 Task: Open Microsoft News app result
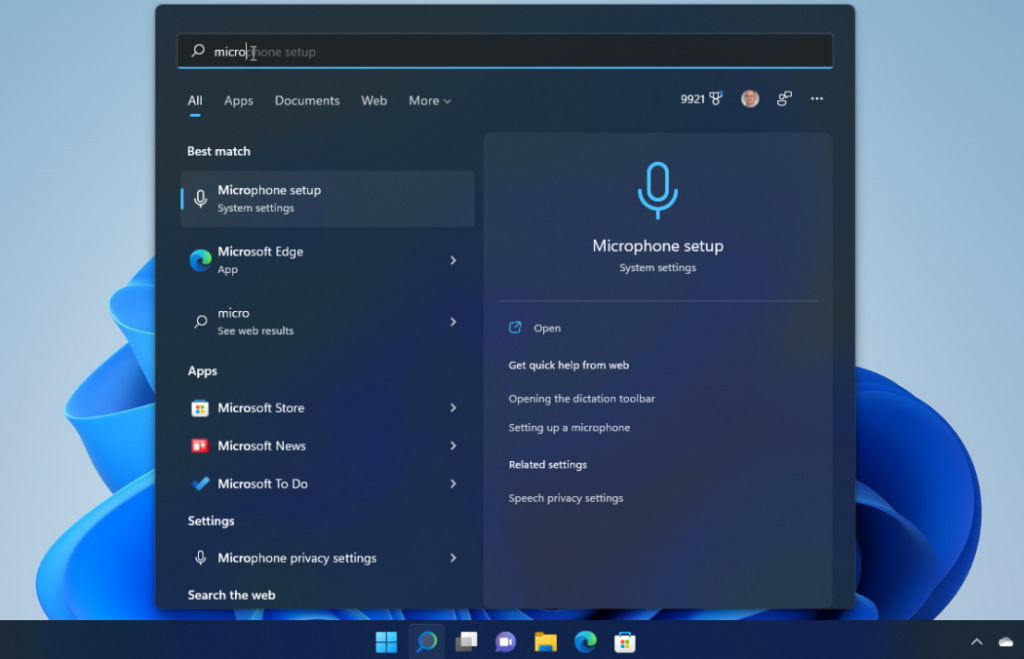click(261, 446)
